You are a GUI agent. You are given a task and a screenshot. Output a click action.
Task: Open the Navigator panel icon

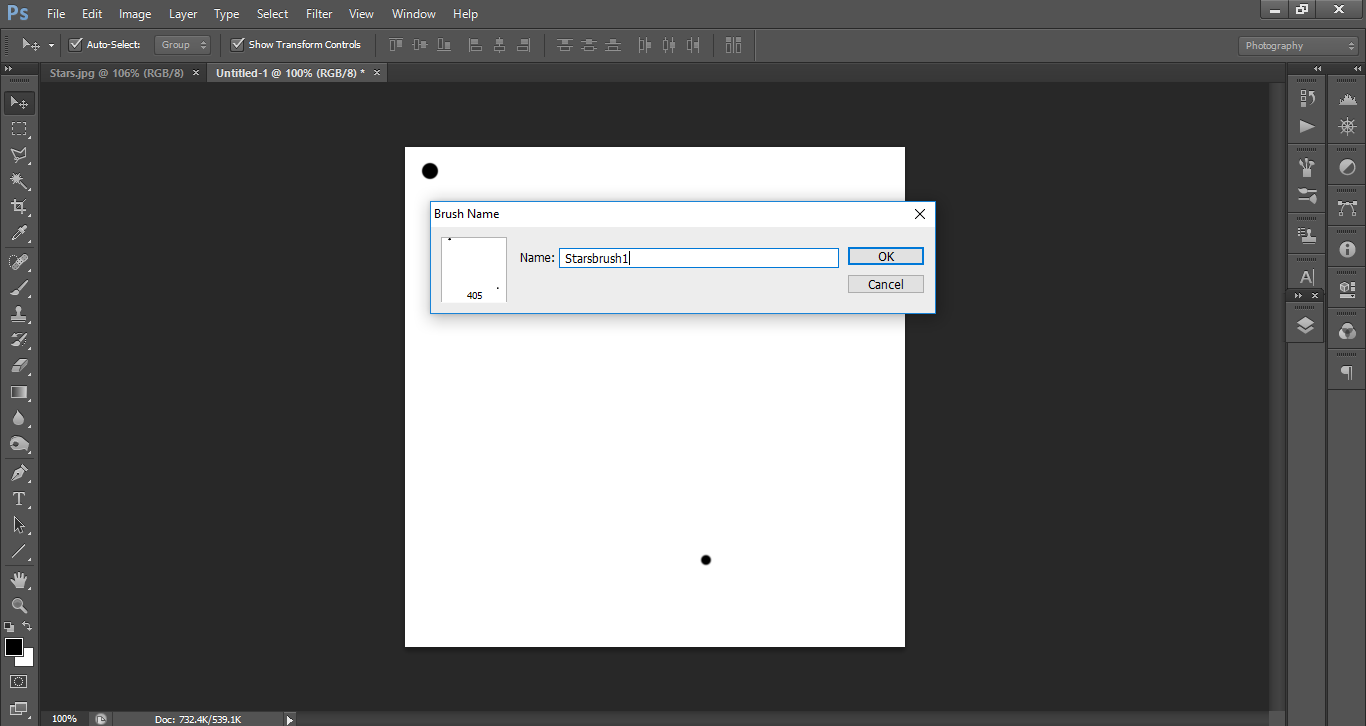[1347, 126]
